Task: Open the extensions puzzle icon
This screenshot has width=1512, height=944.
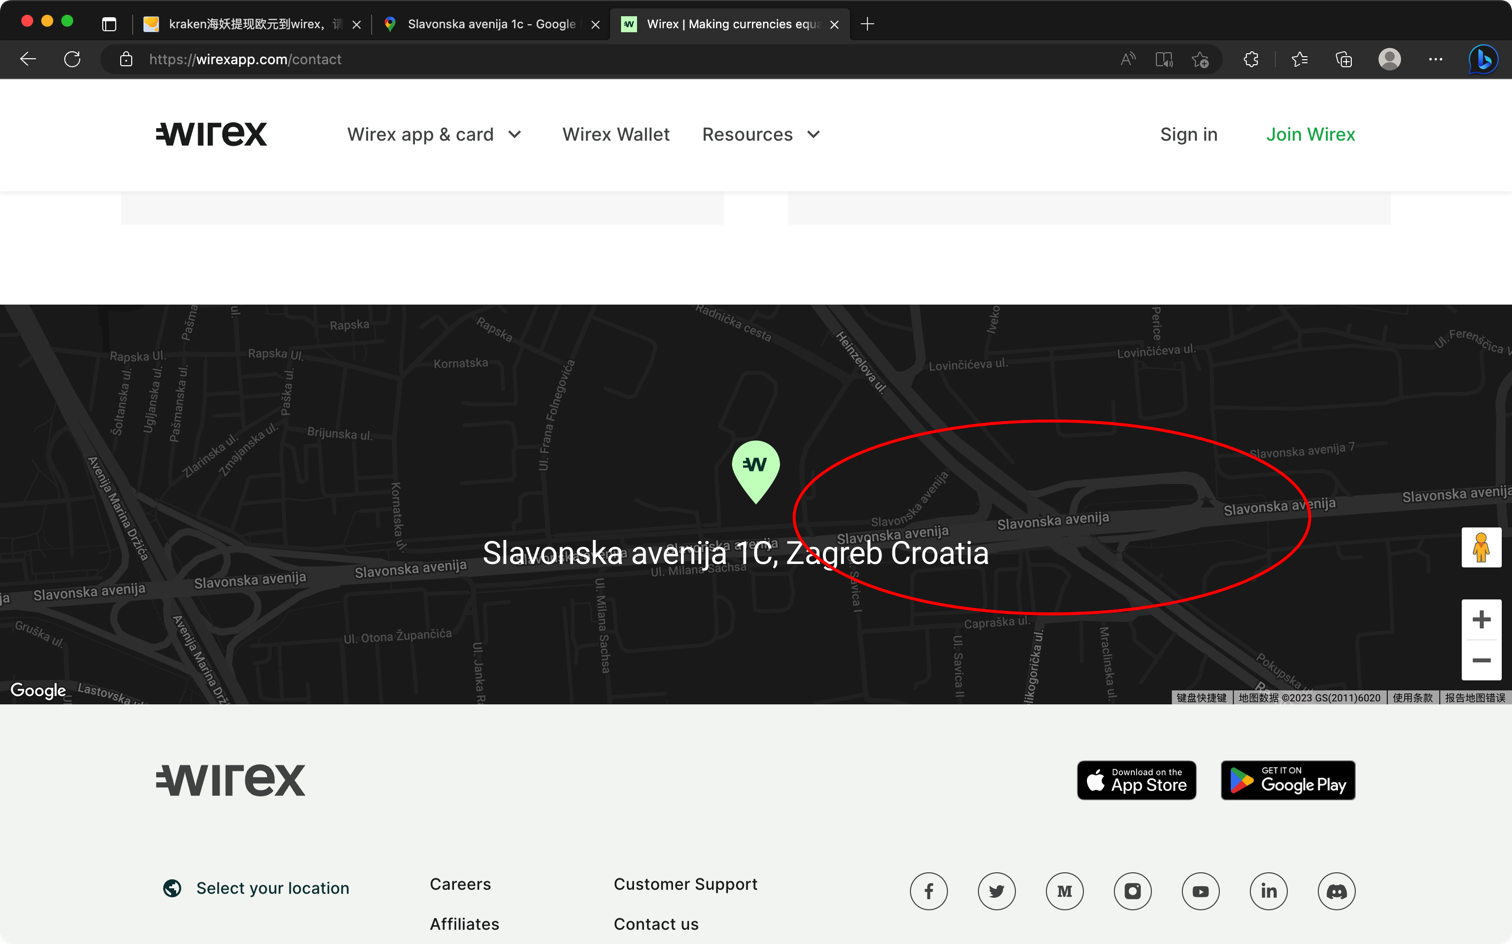Action: click(1251, 59)
